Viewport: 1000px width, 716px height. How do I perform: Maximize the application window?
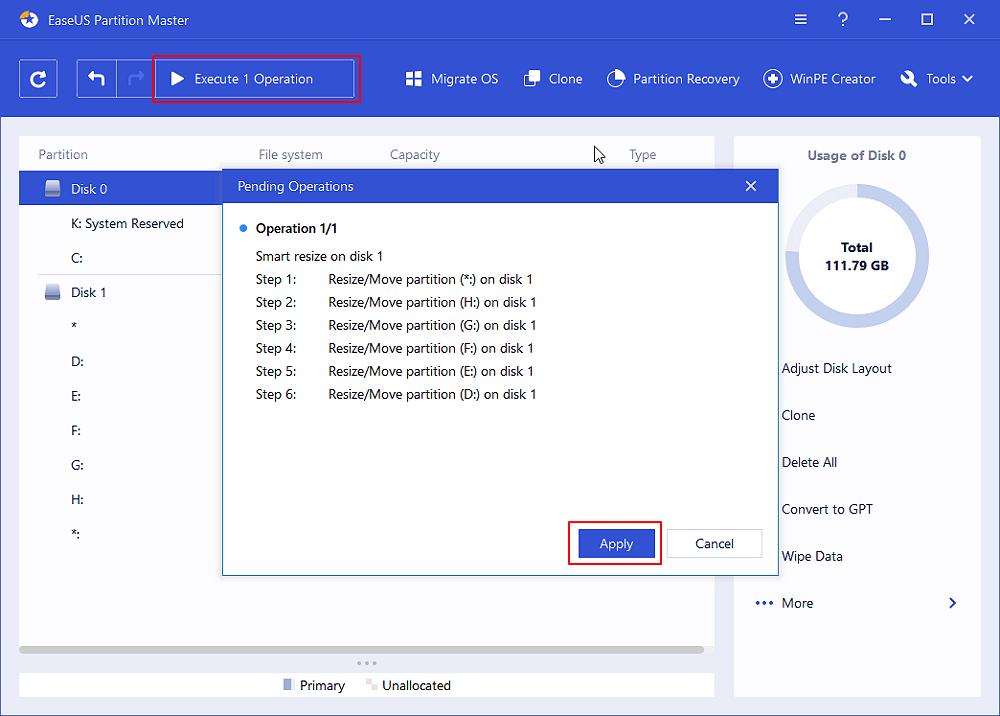pos(927,20)
